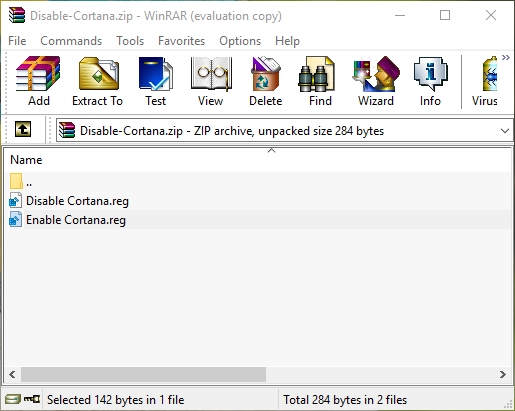This screenshot has height=411, width=515.
Task: Click the password key status icon
Action: pos(32,399)
